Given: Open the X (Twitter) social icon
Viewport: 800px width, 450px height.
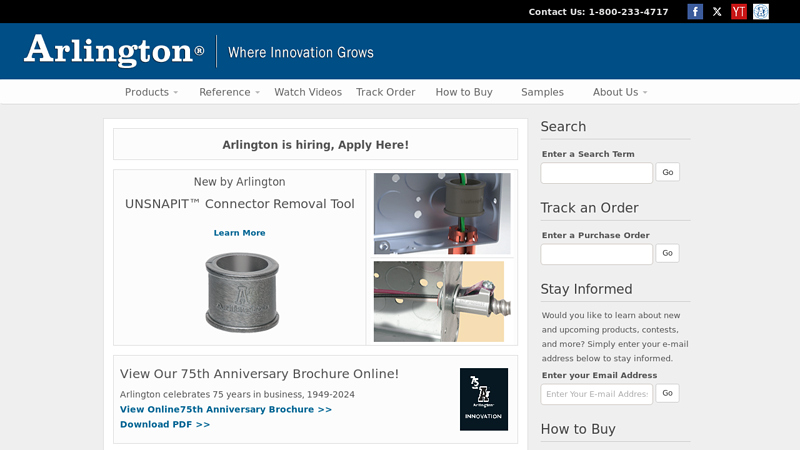Looking at the screenshot, I should (x=717, y=11).
